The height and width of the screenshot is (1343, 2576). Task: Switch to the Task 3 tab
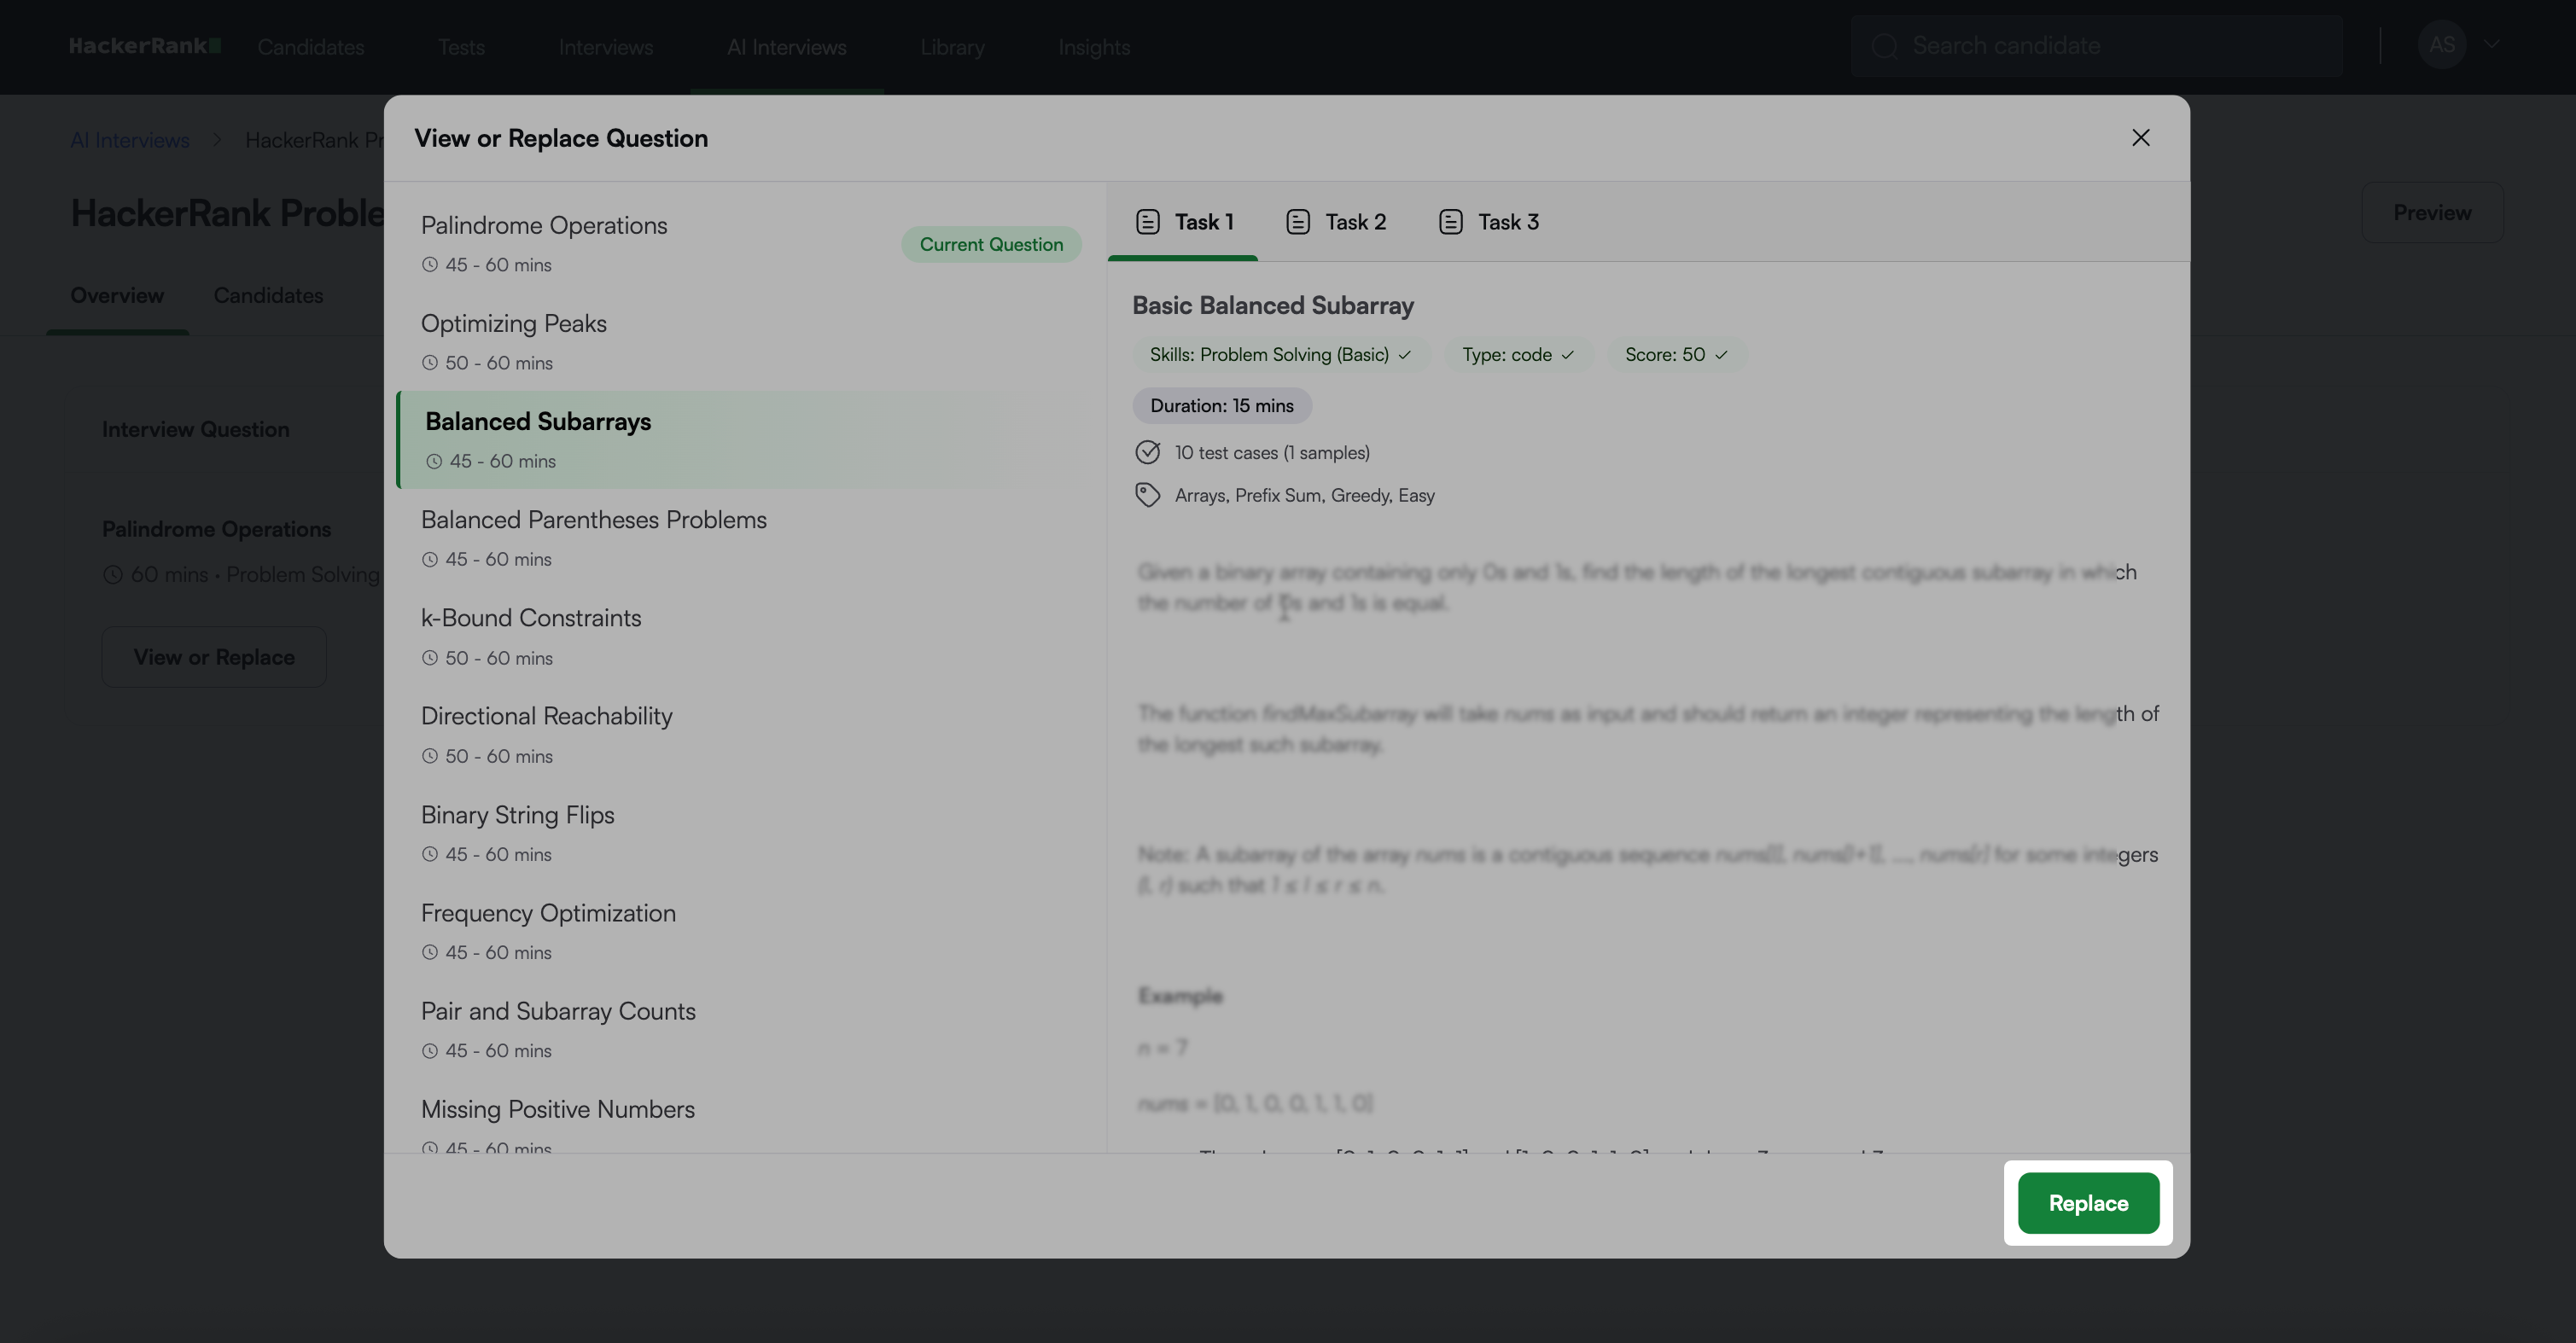(1488, 222)
